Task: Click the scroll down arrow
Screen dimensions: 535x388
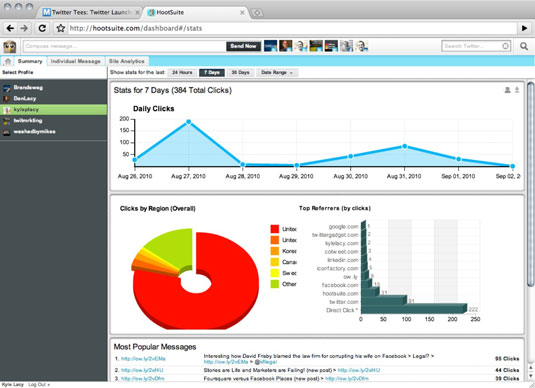Action: [531, 376]
